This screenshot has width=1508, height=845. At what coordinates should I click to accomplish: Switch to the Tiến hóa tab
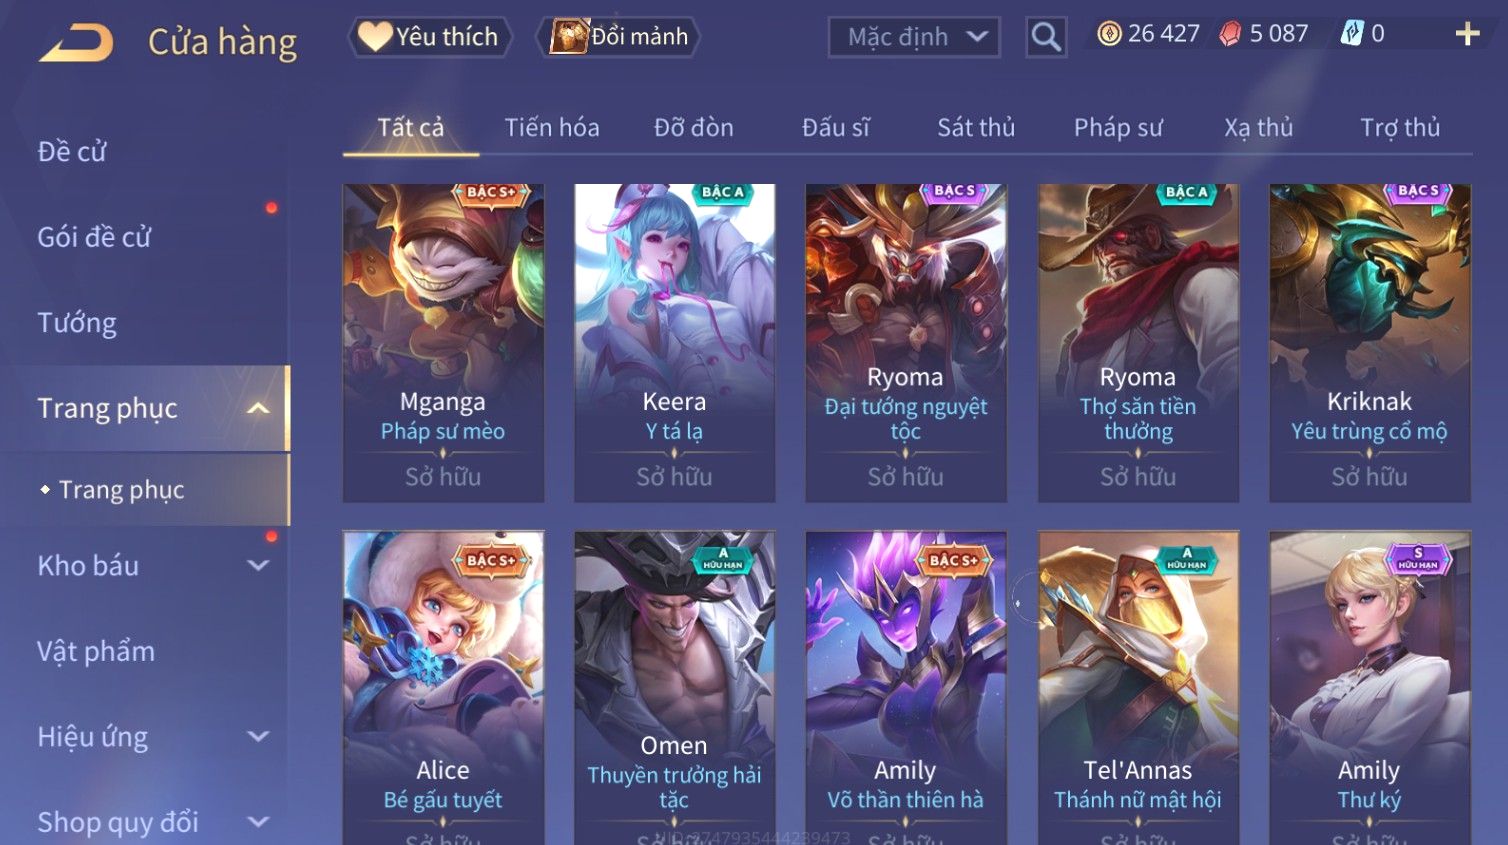tap(552, 128)
